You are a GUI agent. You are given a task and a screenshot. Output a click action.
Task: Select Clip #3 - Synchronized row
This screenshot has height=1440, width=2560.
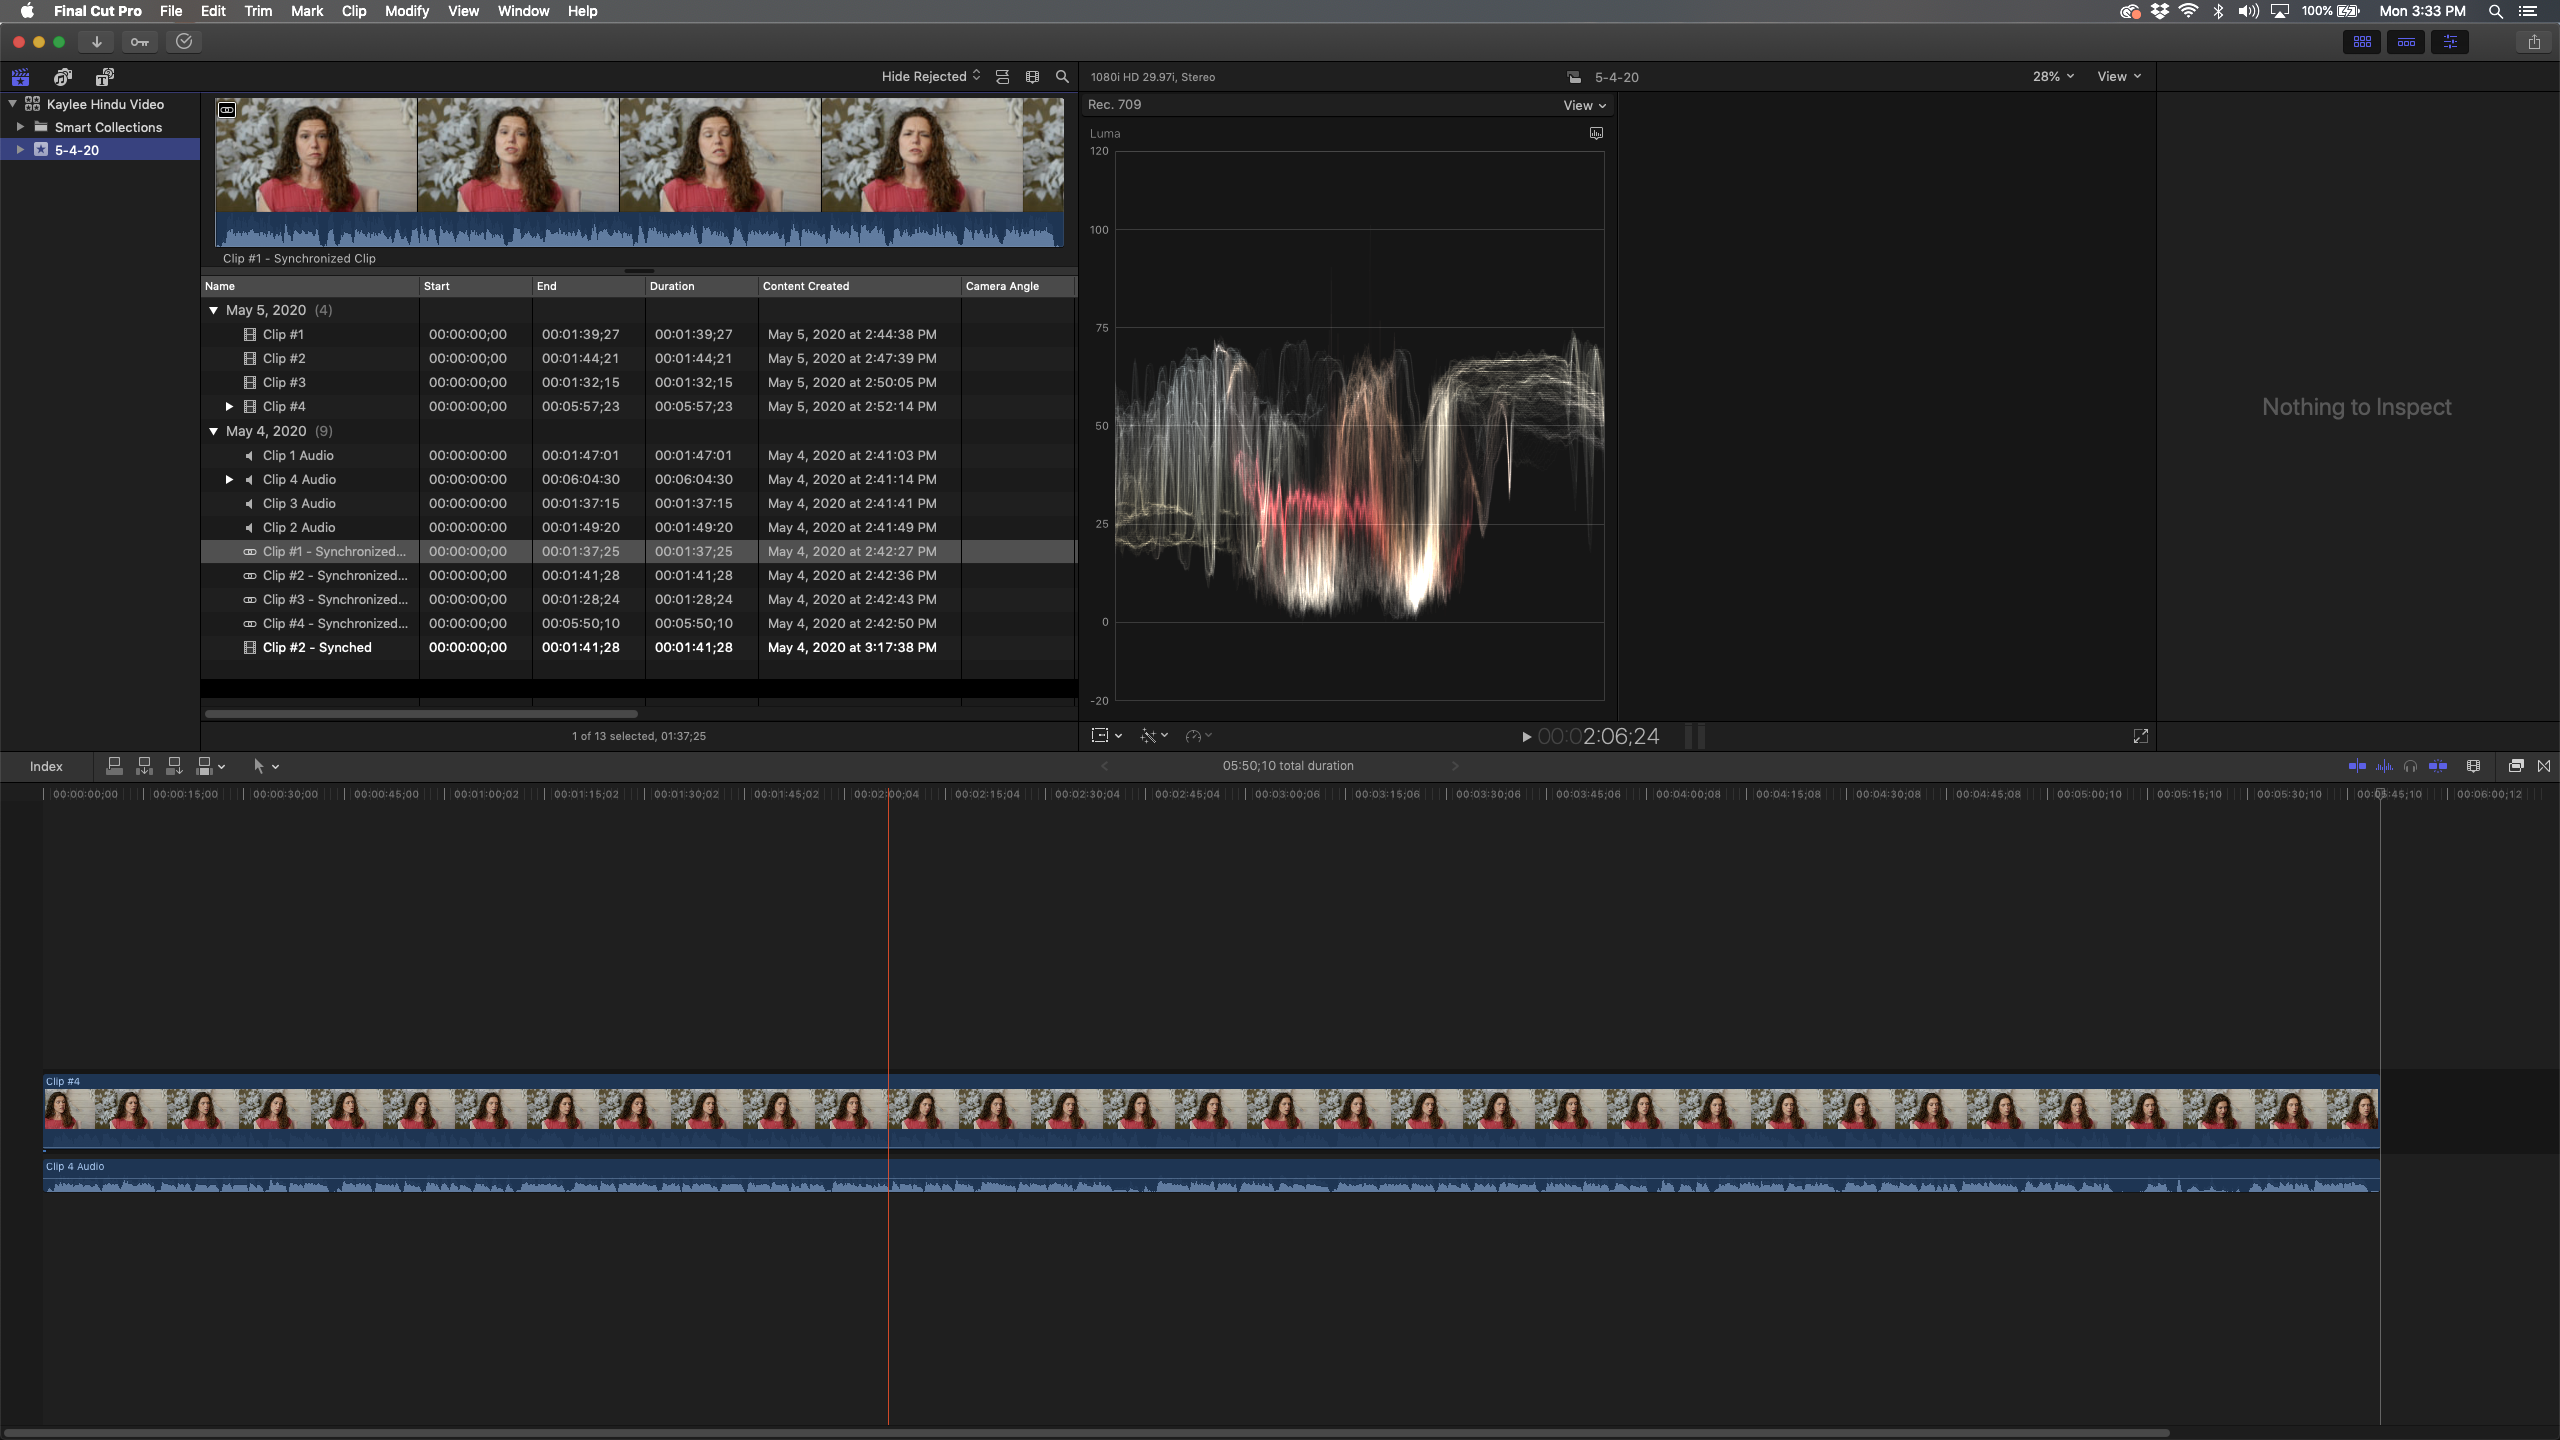click(334, 600)
